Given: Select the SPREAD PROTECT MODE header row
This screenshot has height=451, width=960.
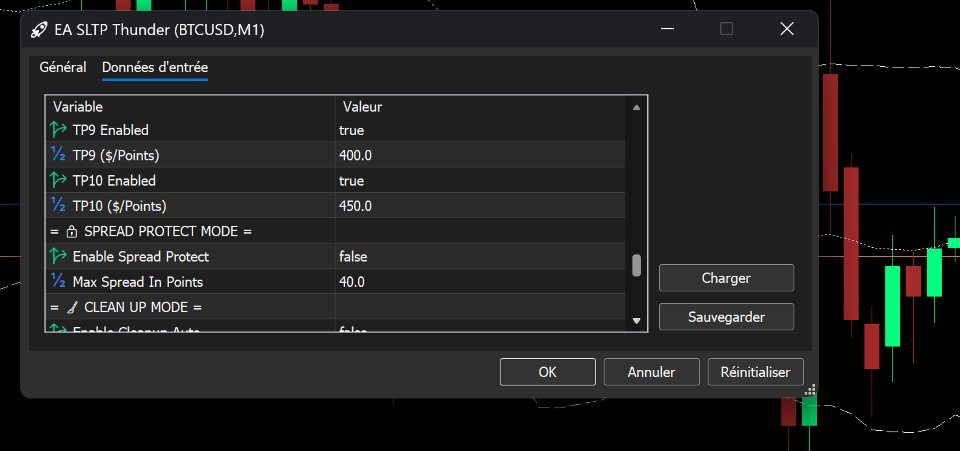Looking at the screenshot, I should [x=336, y=231].
